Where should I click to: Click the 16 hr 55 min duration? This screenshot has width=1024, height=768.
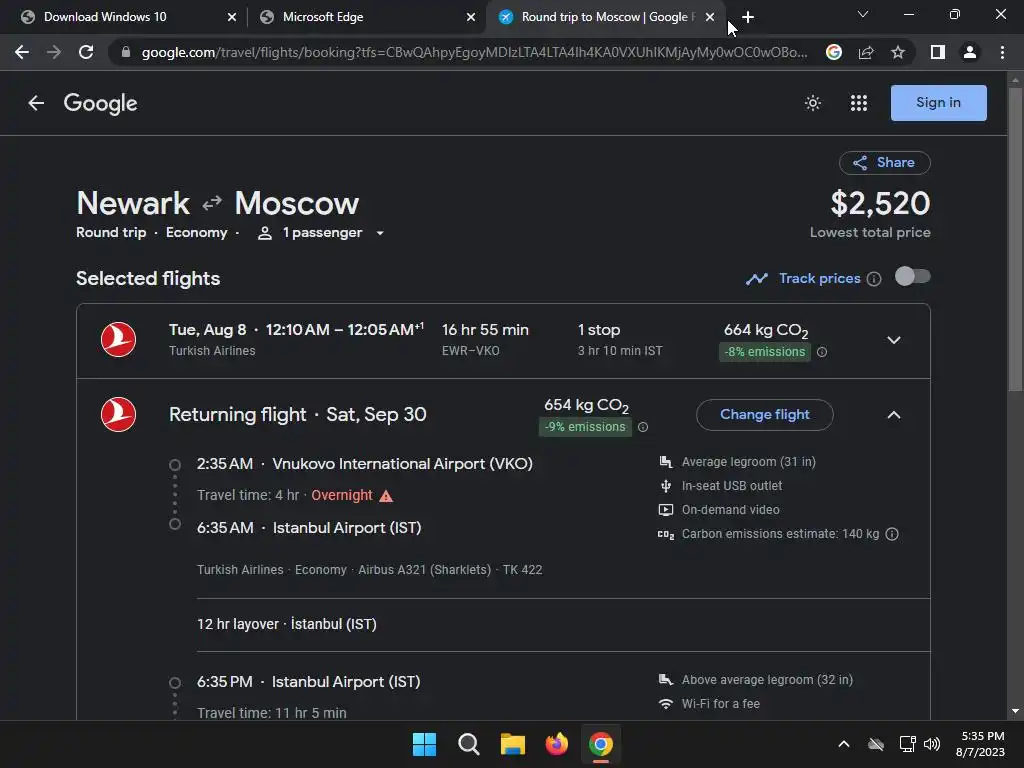[x=485, y=330]
